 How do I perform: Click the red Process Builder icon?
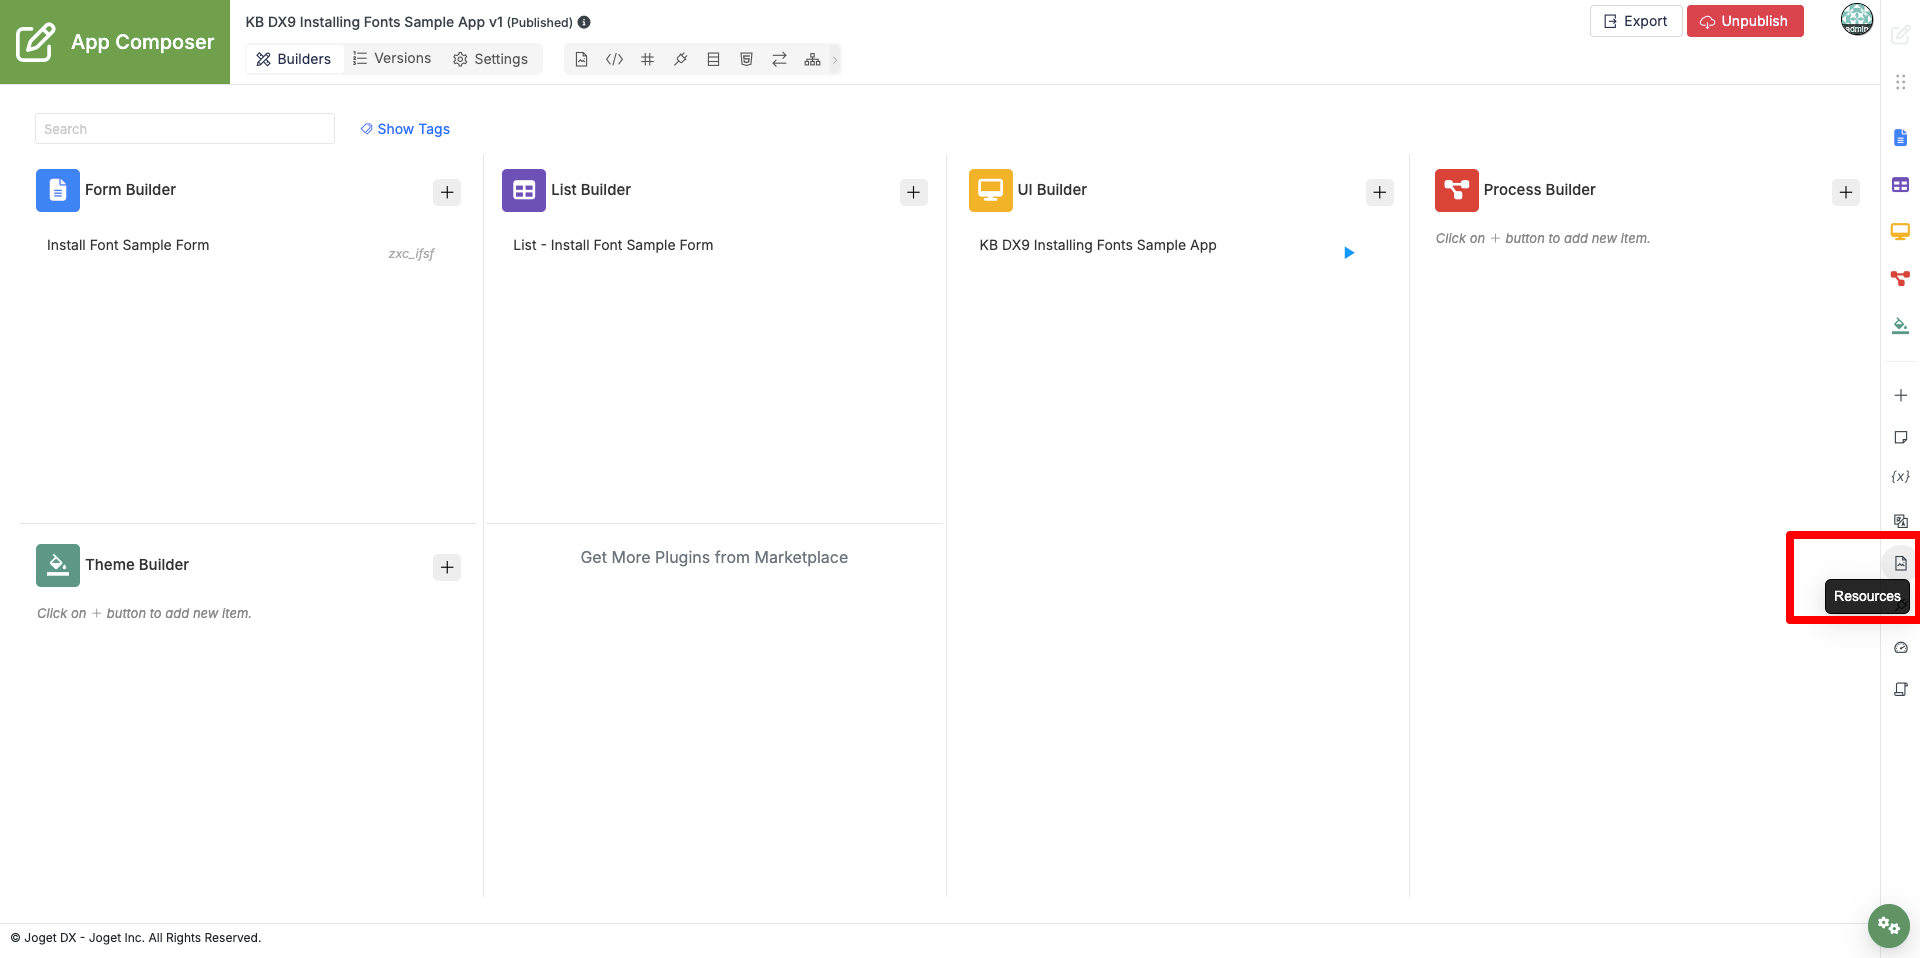coord(1456,190)
